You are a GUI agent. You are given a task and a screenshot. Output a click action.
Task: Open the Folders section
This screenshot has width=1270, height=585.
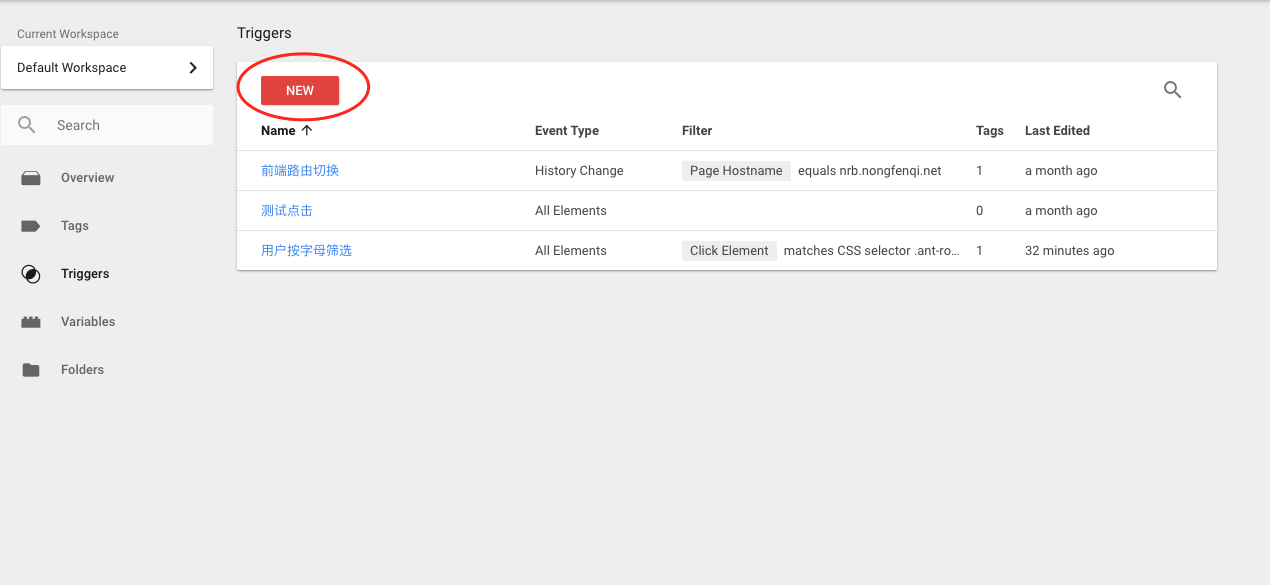(82, 370)
